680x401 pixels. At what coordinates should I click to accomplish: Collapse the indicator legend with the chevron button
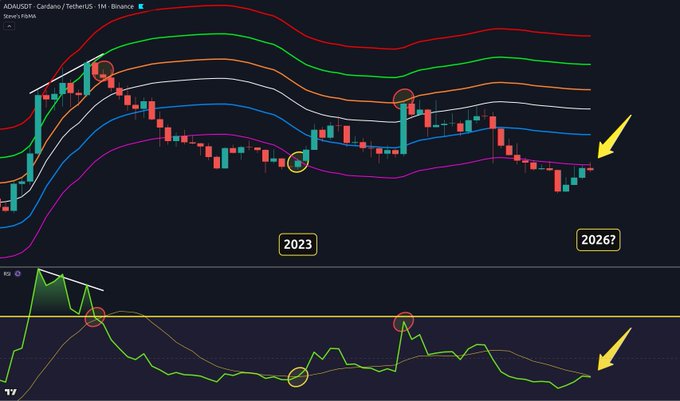[x=9, y=26]
